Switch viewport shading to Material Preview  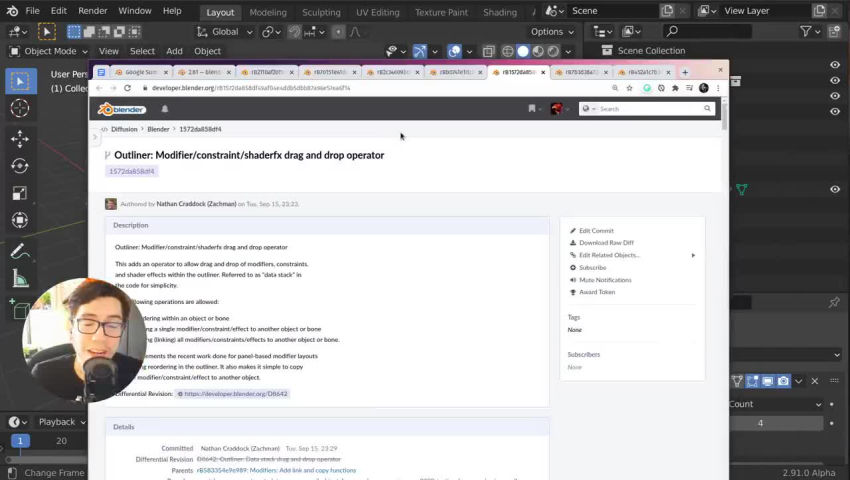coord(538,51)
